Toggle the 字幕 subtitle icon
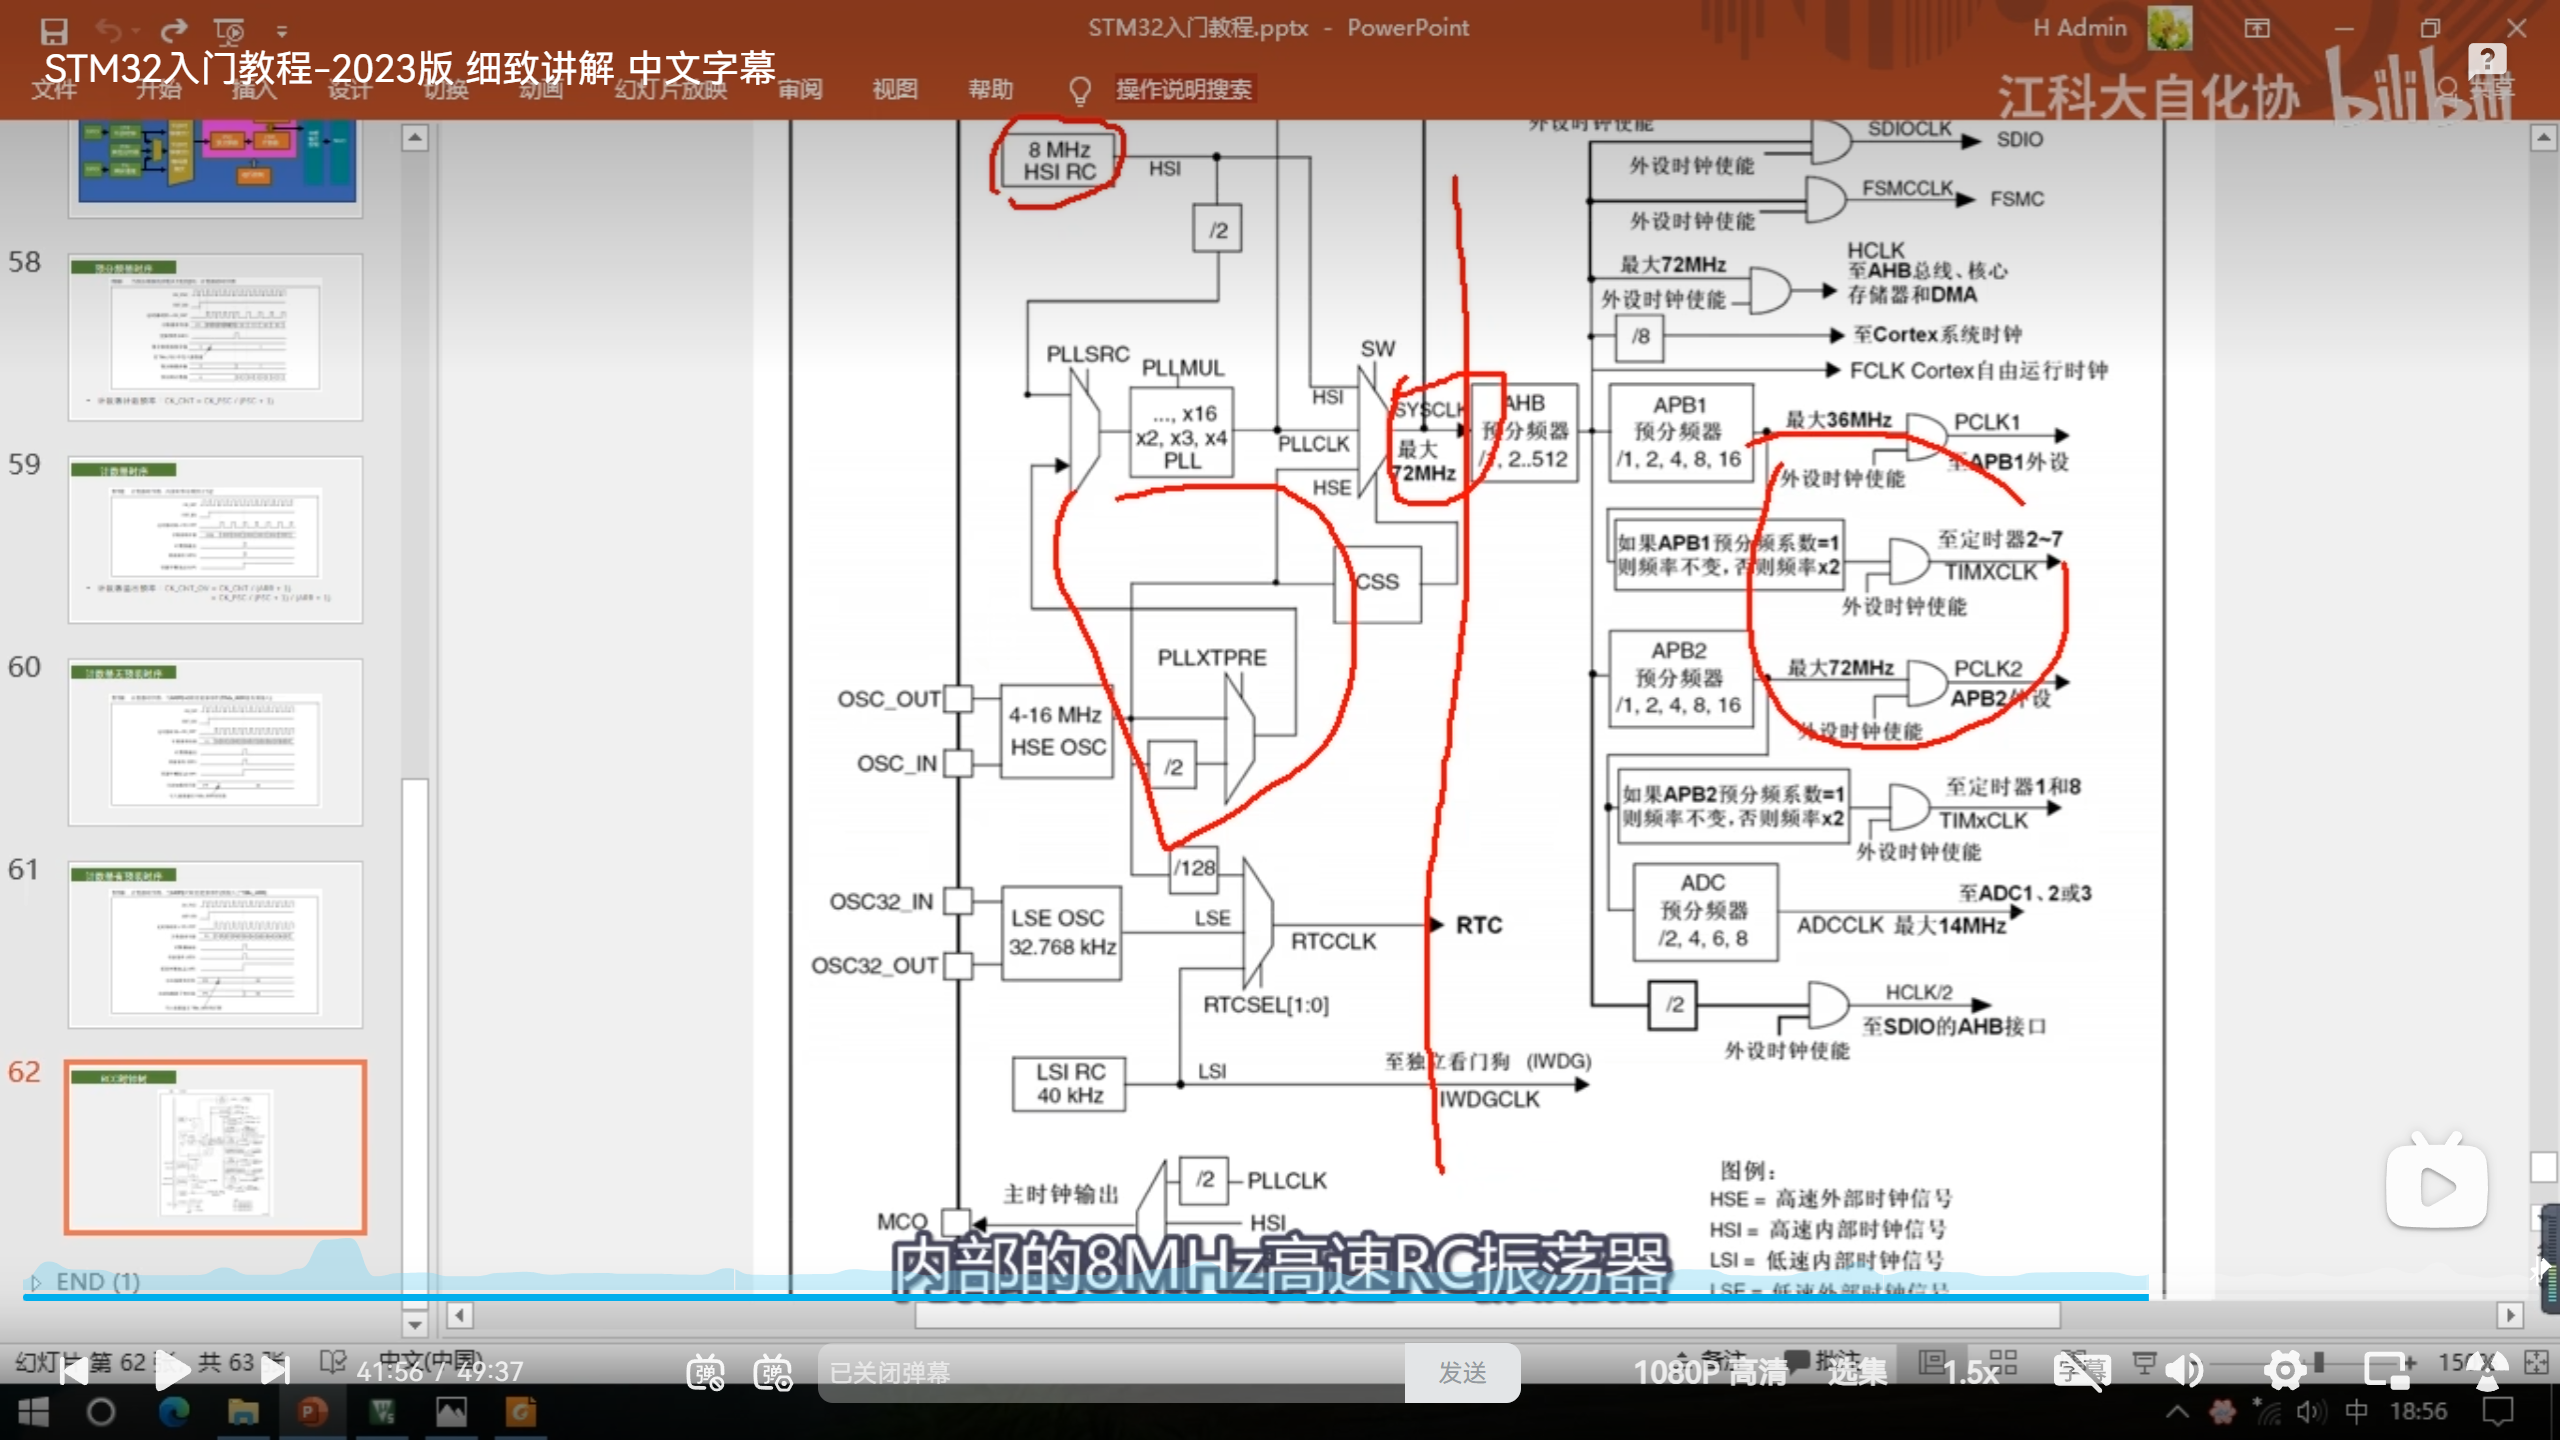 tap(2083, 1371)
